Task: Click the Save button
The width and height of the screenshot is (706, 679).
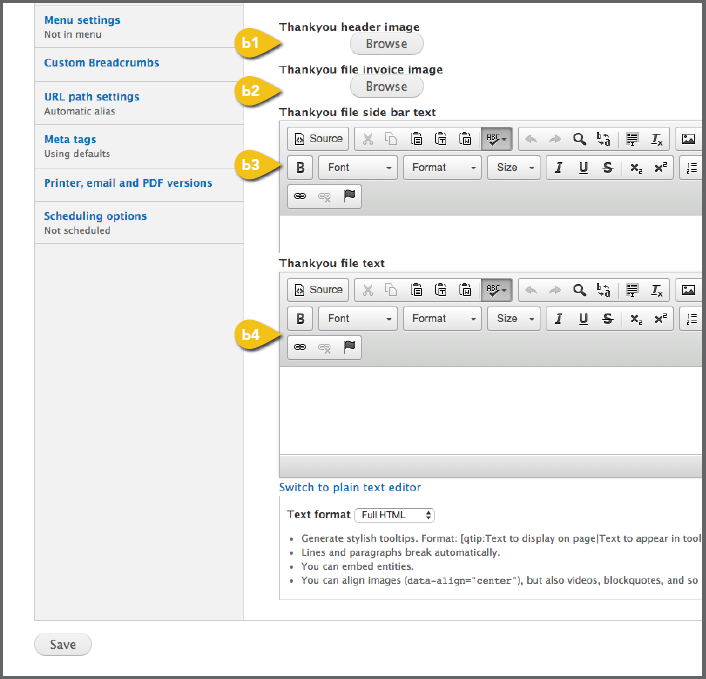Action: [x=63, y=645]
